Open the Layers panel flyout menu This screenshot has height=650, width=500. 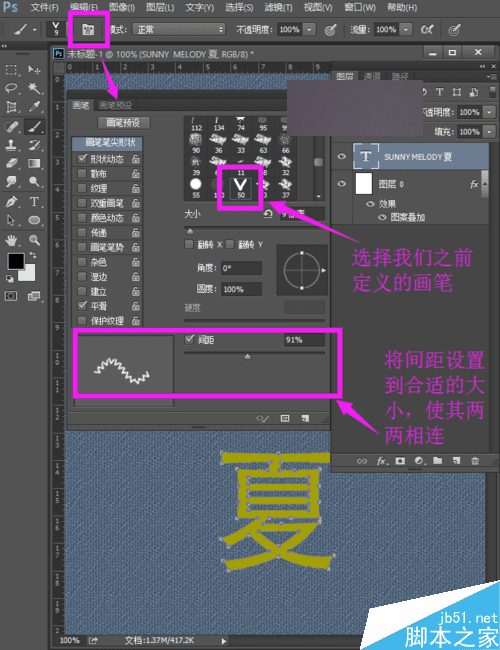click(493, 76)
